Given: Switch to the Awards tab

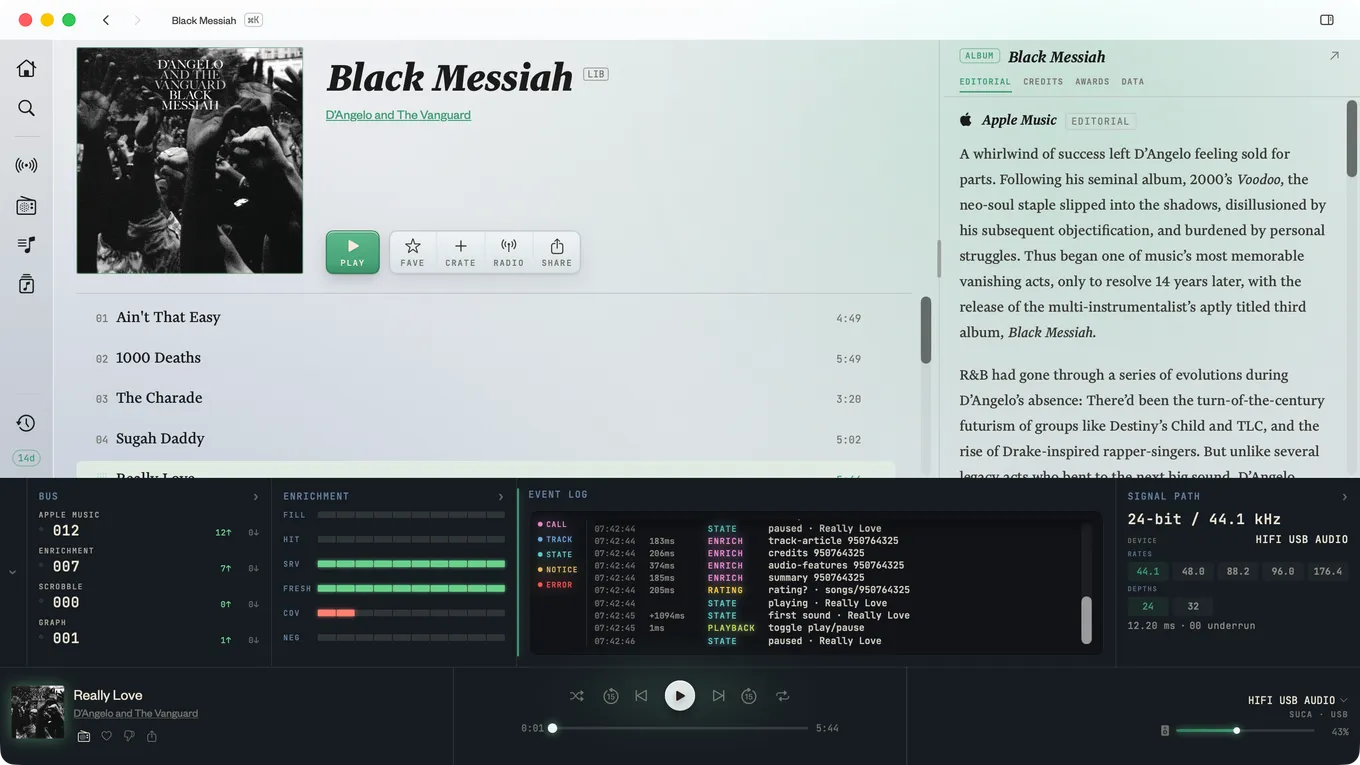Looking at the screenshot, I should pyautogui.click(x=1092, y=82).
